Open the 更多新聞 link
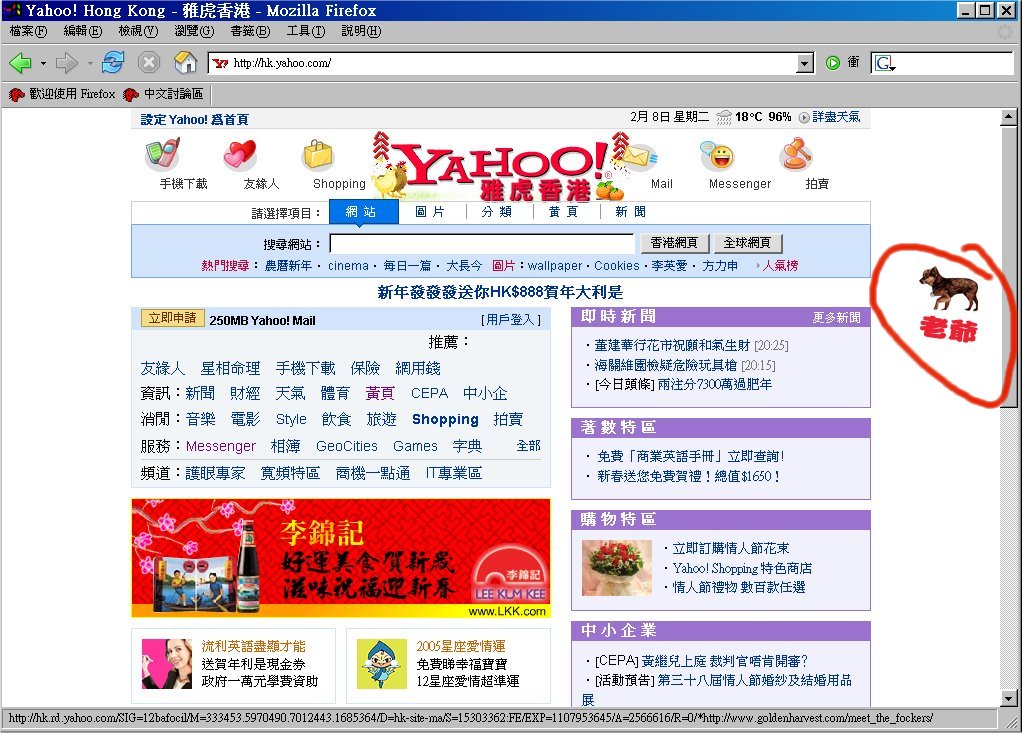Screen dimensions: 1022x733 (837, 317)
